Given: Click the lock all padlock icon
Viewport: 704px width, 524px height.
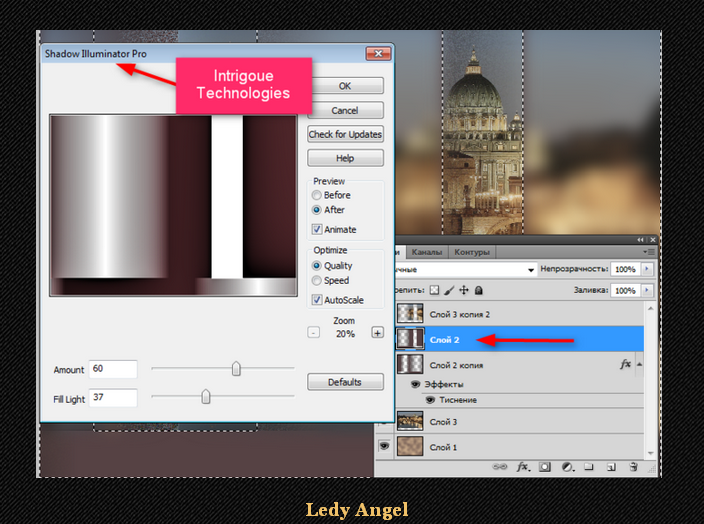Looking at the screenshot, I should (479, 291).
